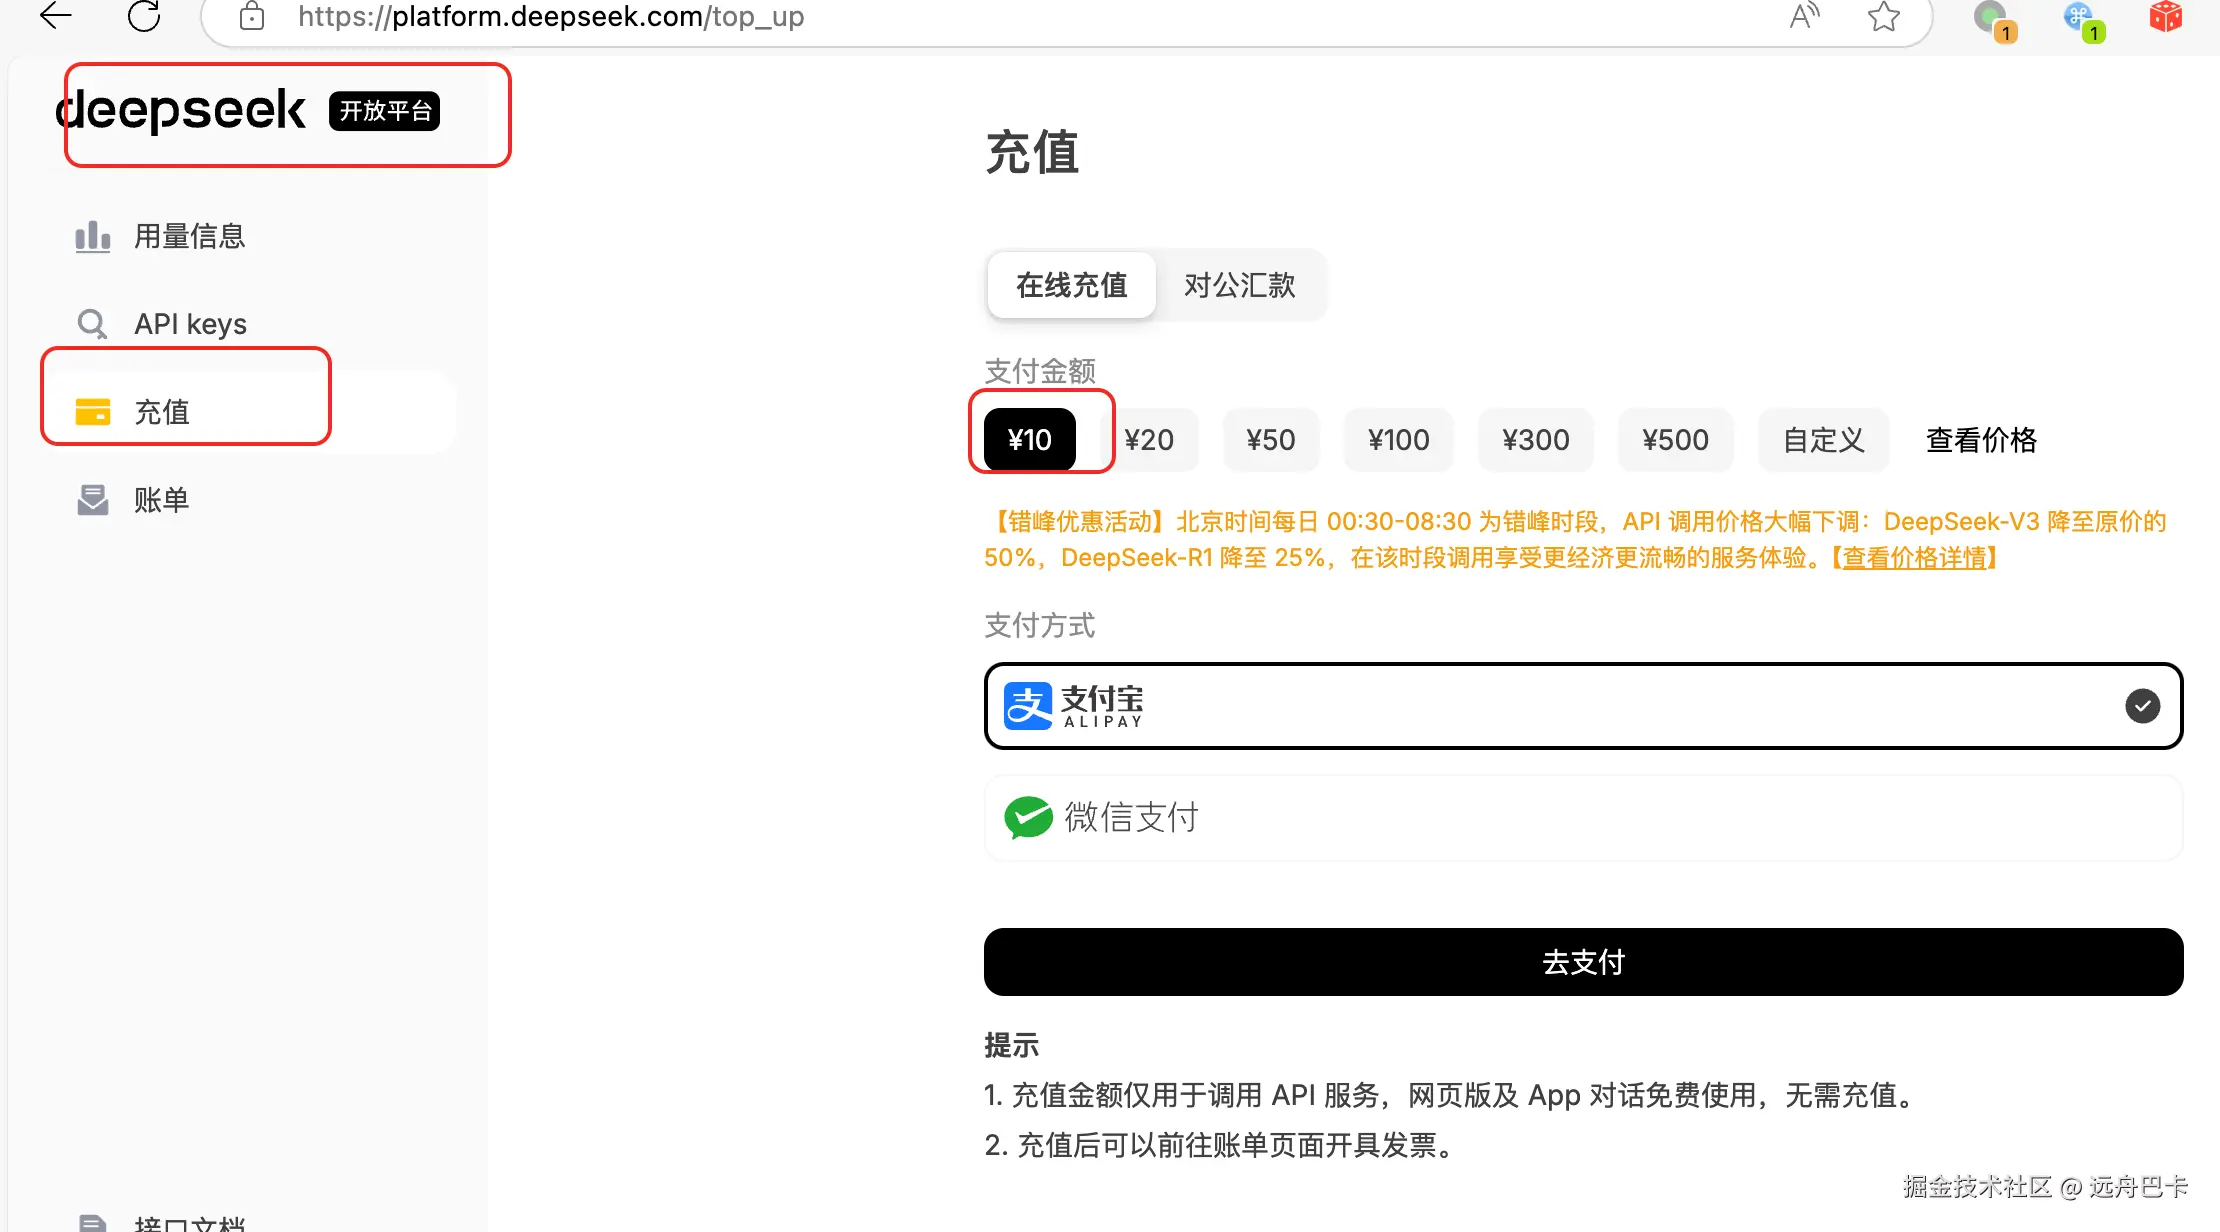
Task: Switch to the 对公汇款 tab
Action: click(x=1239, y=286)
